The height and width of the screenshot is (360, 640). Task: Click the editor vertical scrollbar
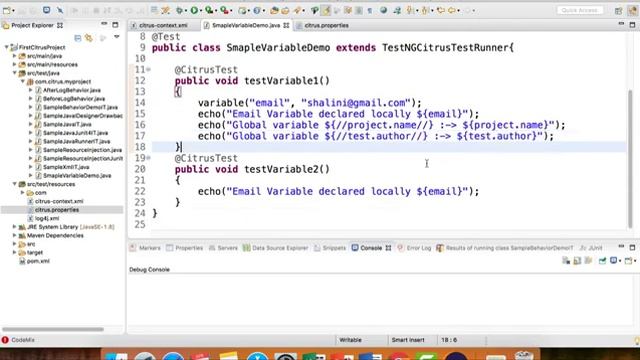point(630,159)
